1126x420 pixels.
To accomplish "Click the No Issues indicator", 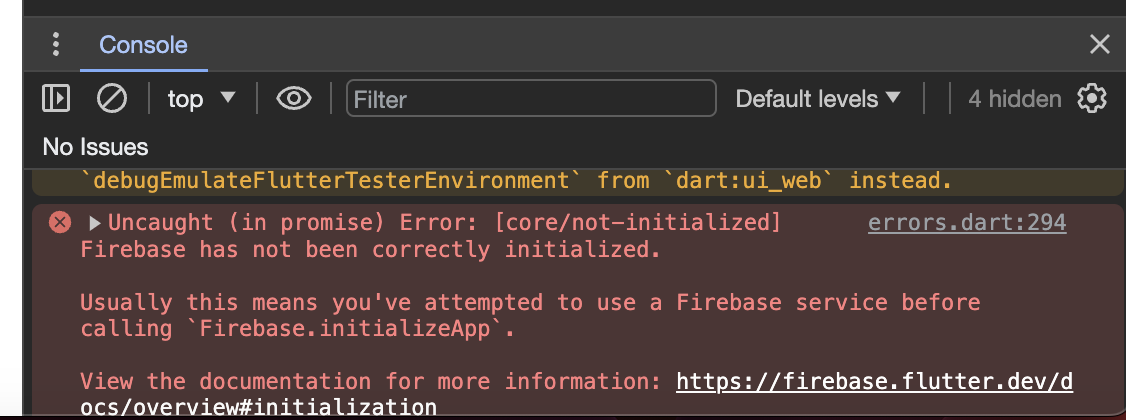I will pyautogui.click(x=95, y=147).
